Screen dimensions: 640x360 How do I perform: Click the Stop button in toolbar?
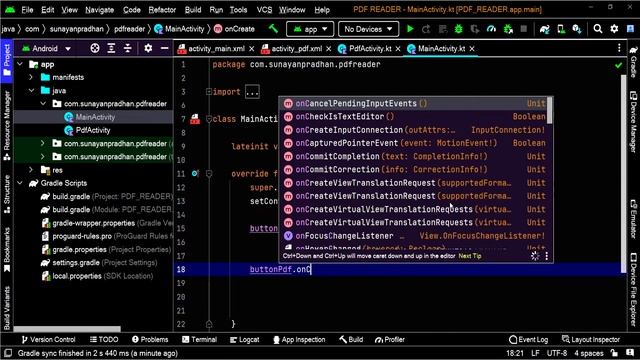point(524,29)
